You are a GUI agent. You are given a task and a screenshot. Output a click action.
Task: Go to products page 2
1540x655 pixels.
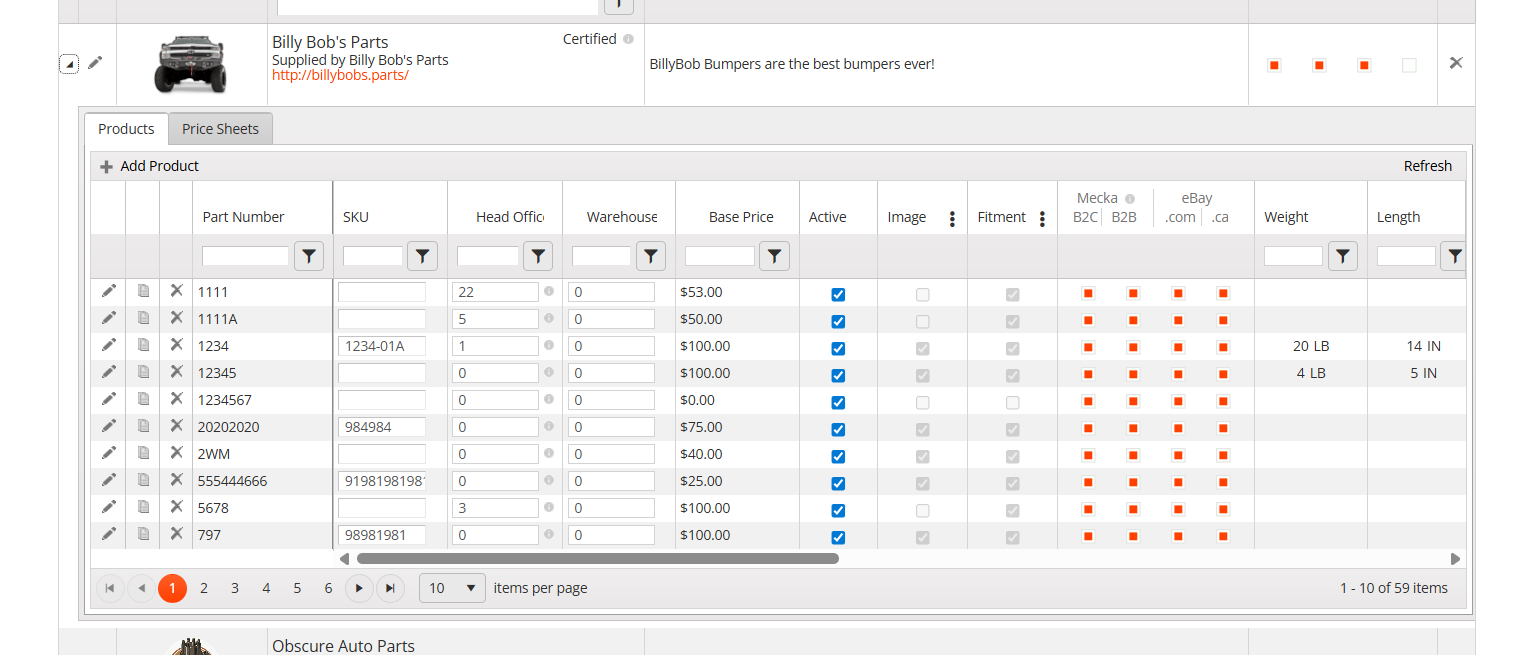pyautogui.click(x=203, y=588)
